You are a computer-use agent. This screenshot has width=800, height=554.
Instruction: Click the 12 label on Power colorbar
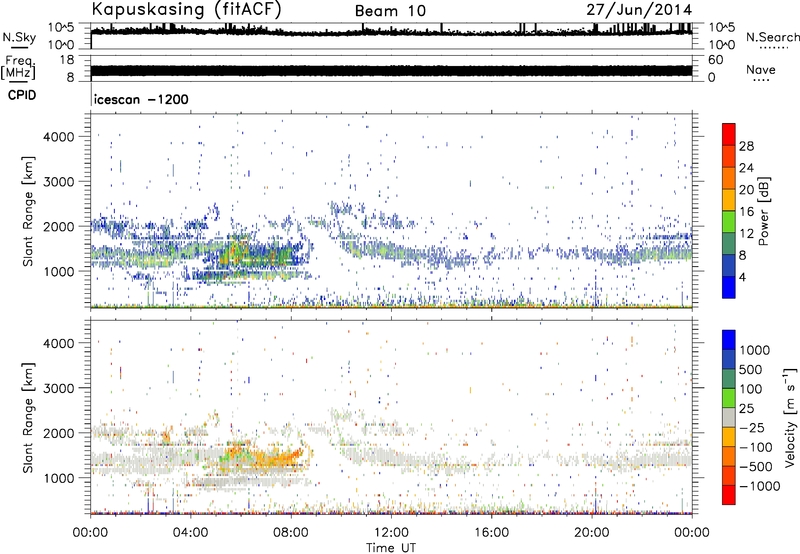746,234
